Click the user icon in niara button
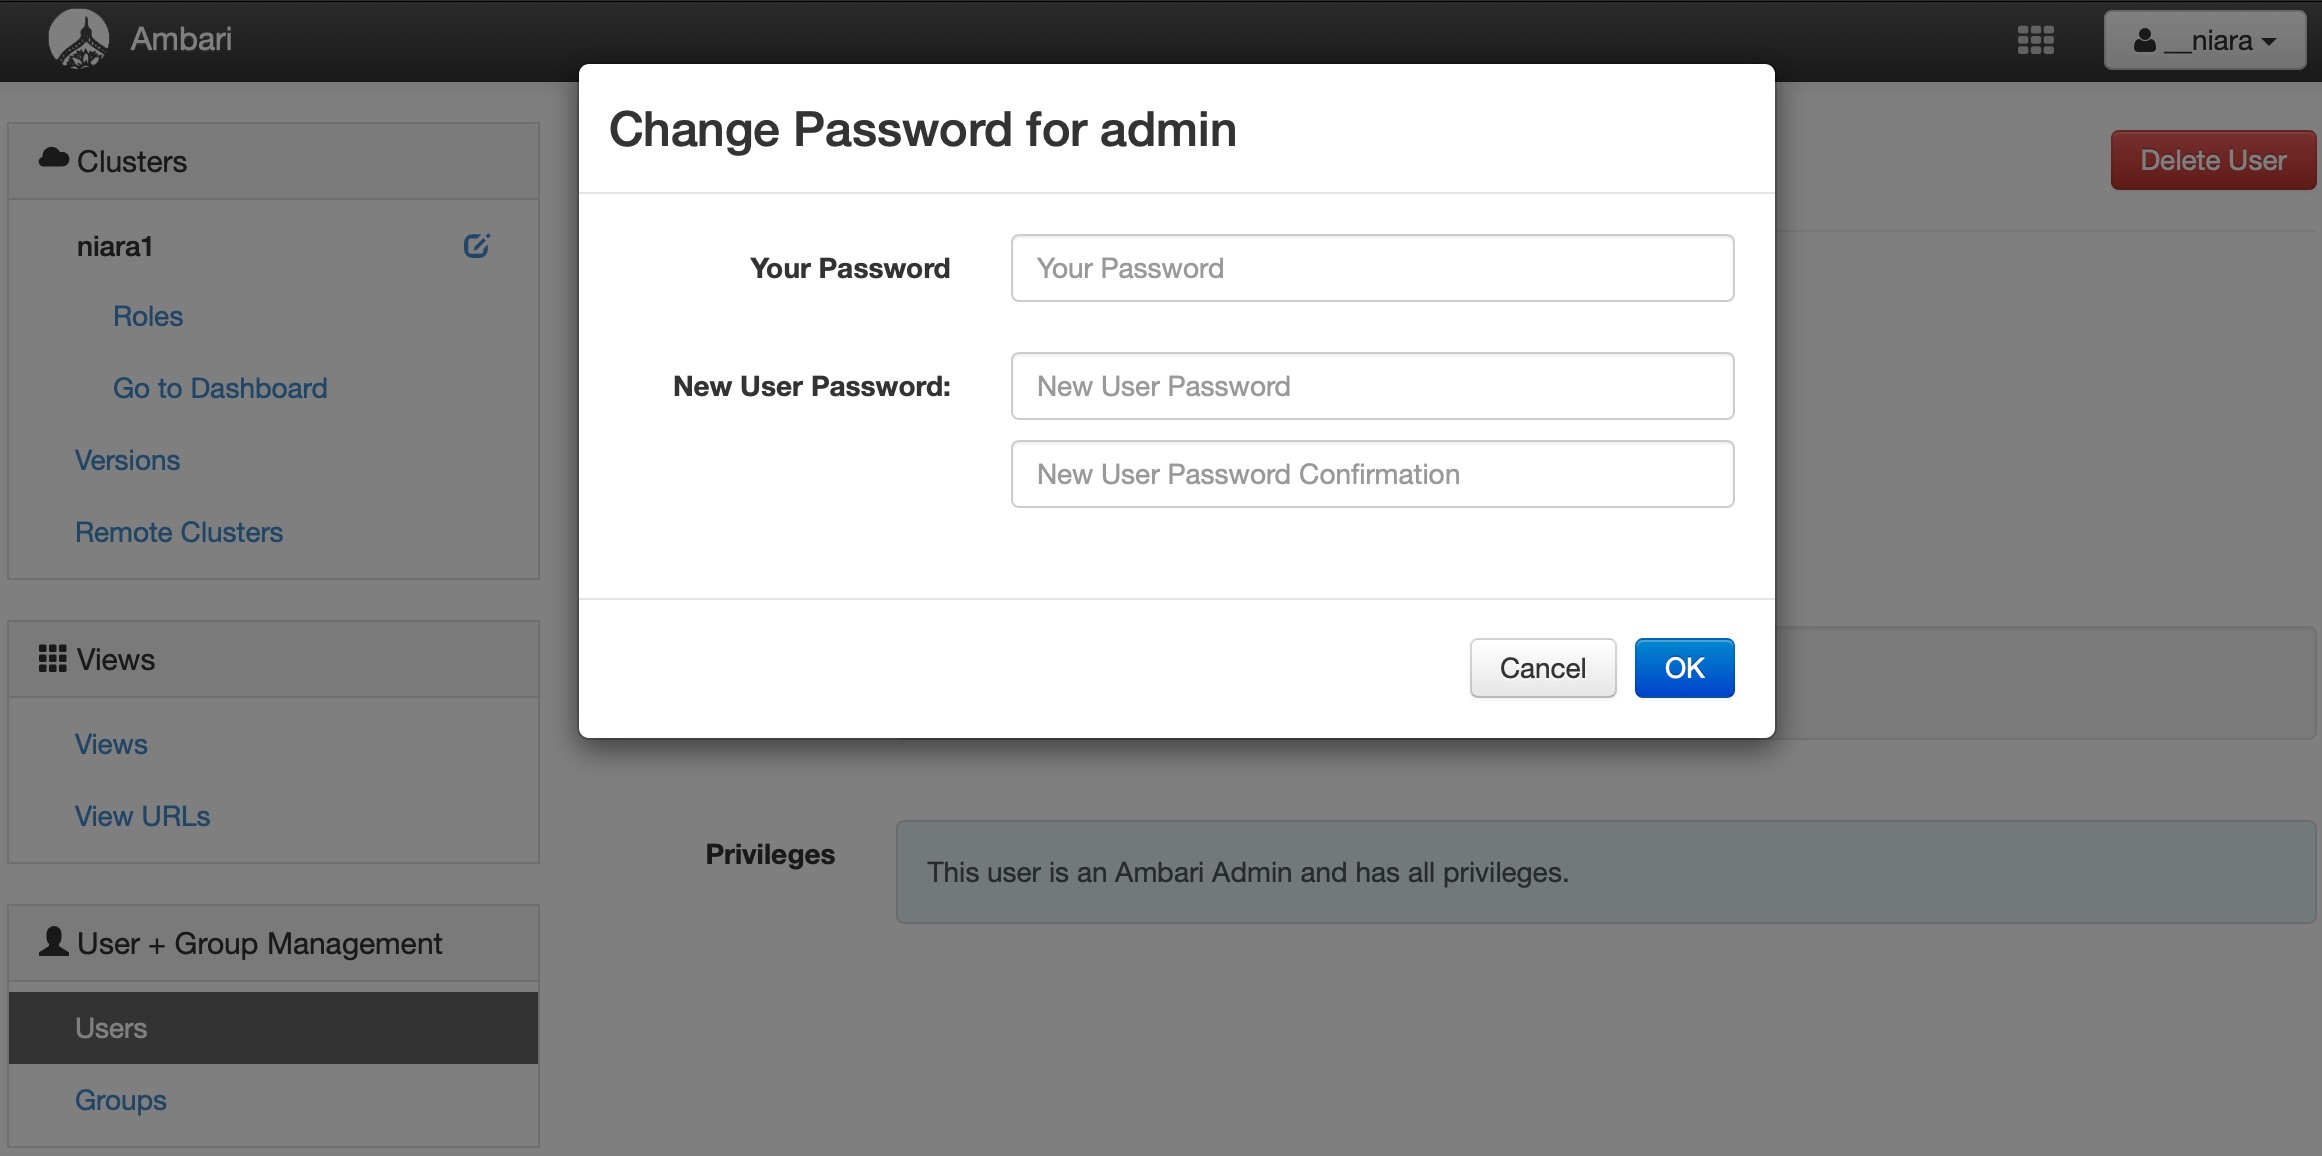The height and width of the screenshot is (1156, 2322). (2144, 40)
